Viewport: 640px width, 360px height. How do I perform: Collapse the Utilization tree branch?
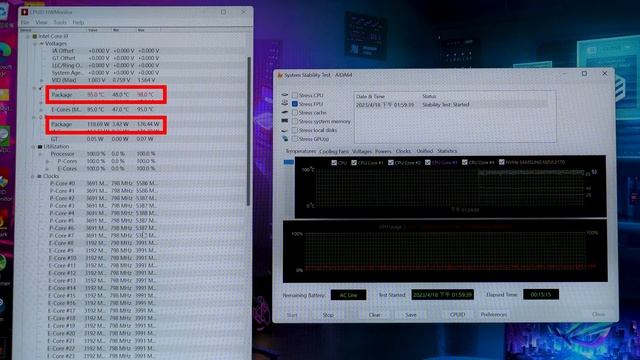pyautogui.click(x=33, y=147)
